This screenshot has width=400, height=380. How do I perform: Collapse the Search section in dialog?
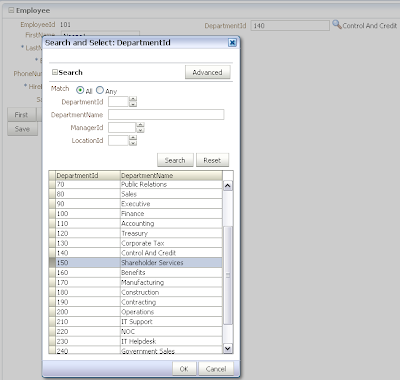(x=55, y=72)
